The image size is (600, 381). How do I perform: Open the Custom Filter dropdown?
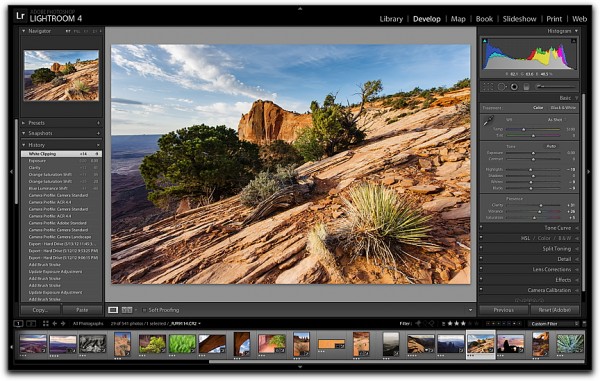coord(554,324)
